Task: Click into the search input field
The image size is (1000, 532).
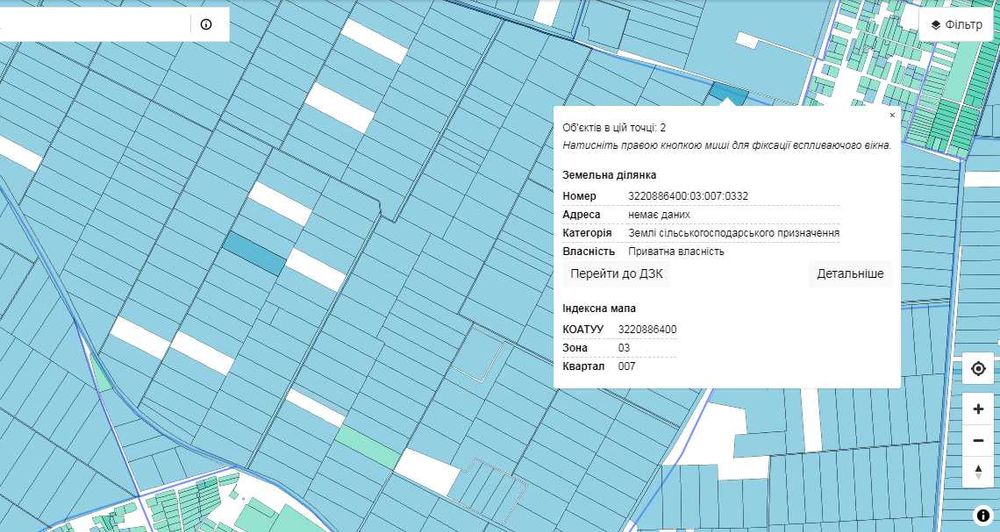Action: click(94, 24)
